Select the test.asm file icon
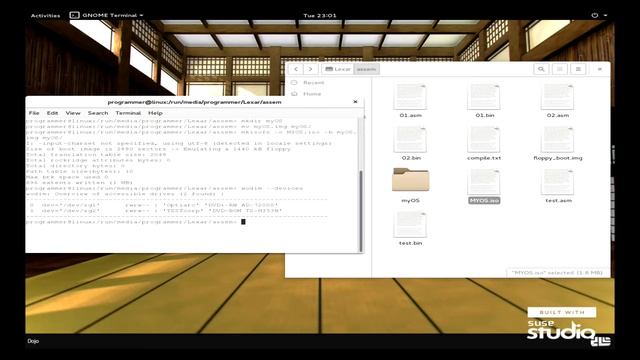The height and width of the screenshot is (360, 640). [x=558, y=182]
